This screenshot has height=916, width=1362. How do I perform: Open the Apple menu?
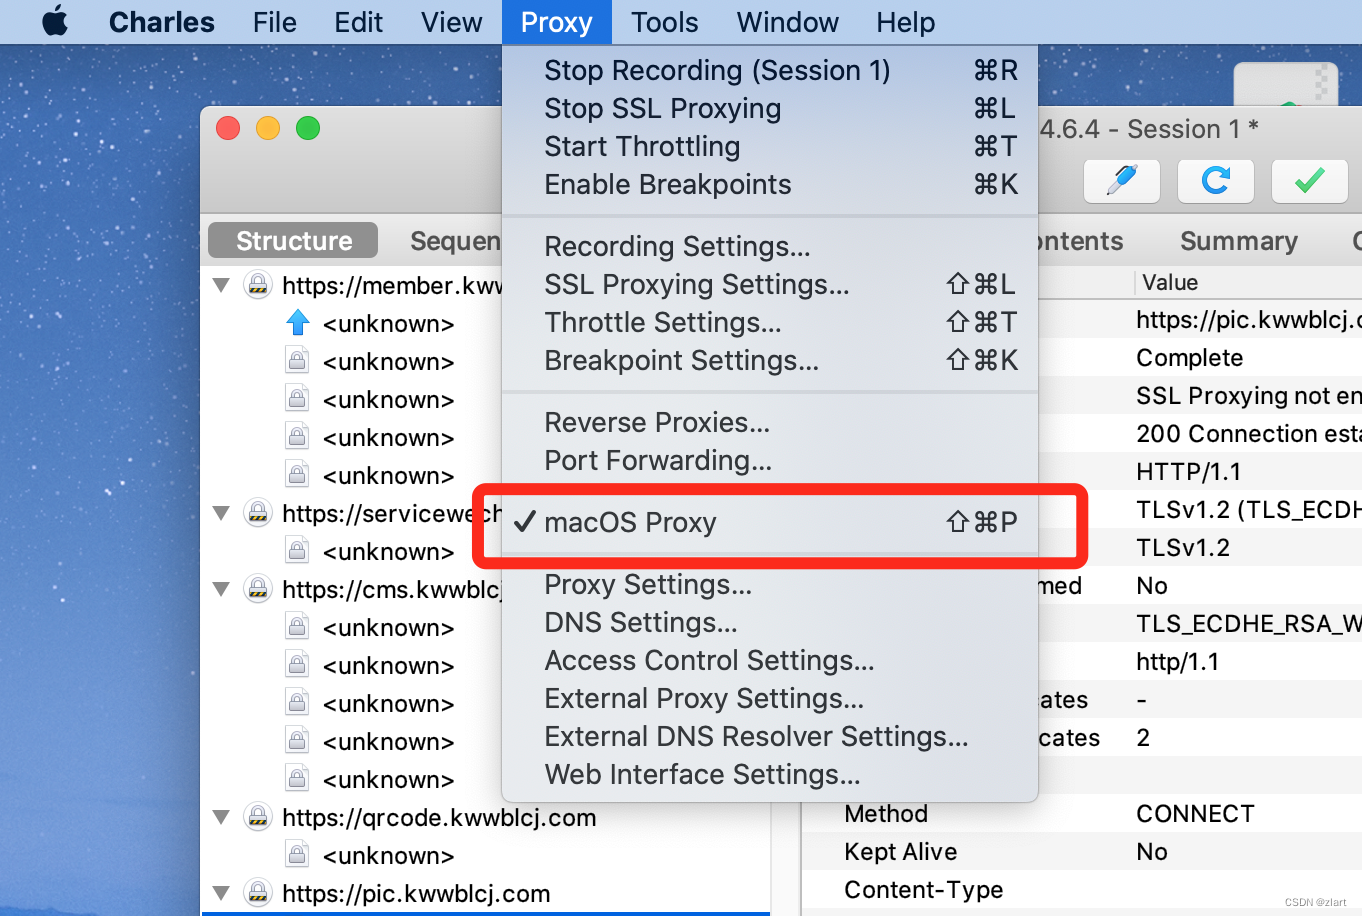coord(55,21)
